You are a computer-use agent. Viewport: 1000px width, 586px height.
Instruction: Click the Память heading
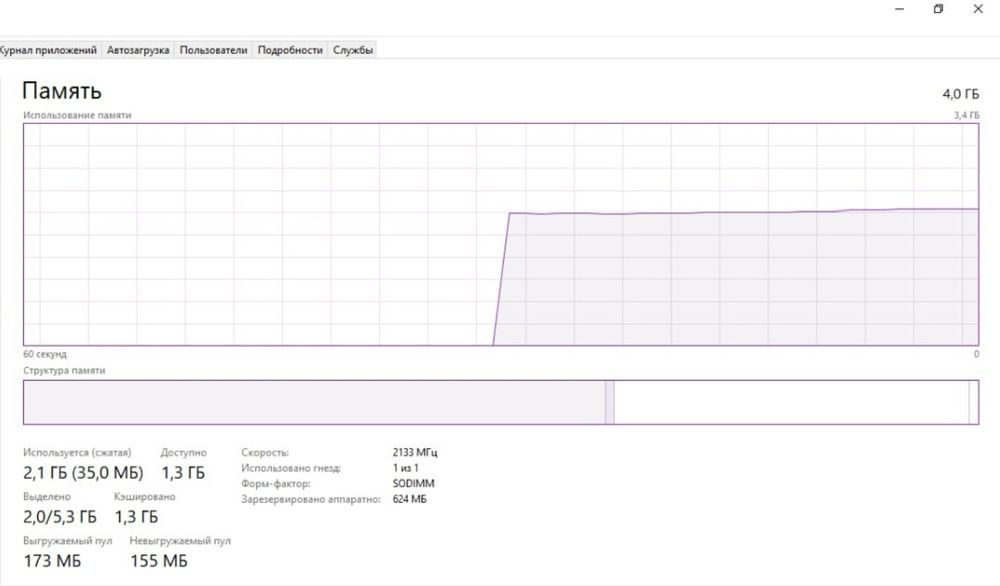point(62,91)
